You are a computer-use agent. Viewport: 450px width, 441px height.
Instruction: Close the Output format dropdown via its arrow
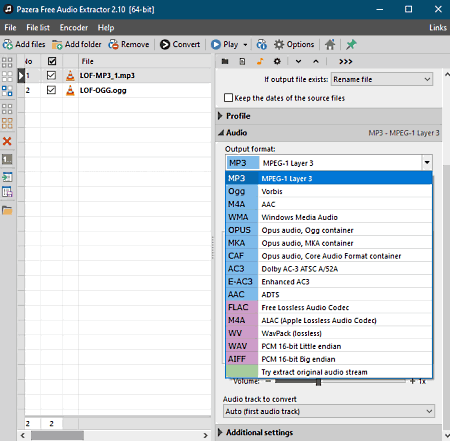(x=427, y=163)
